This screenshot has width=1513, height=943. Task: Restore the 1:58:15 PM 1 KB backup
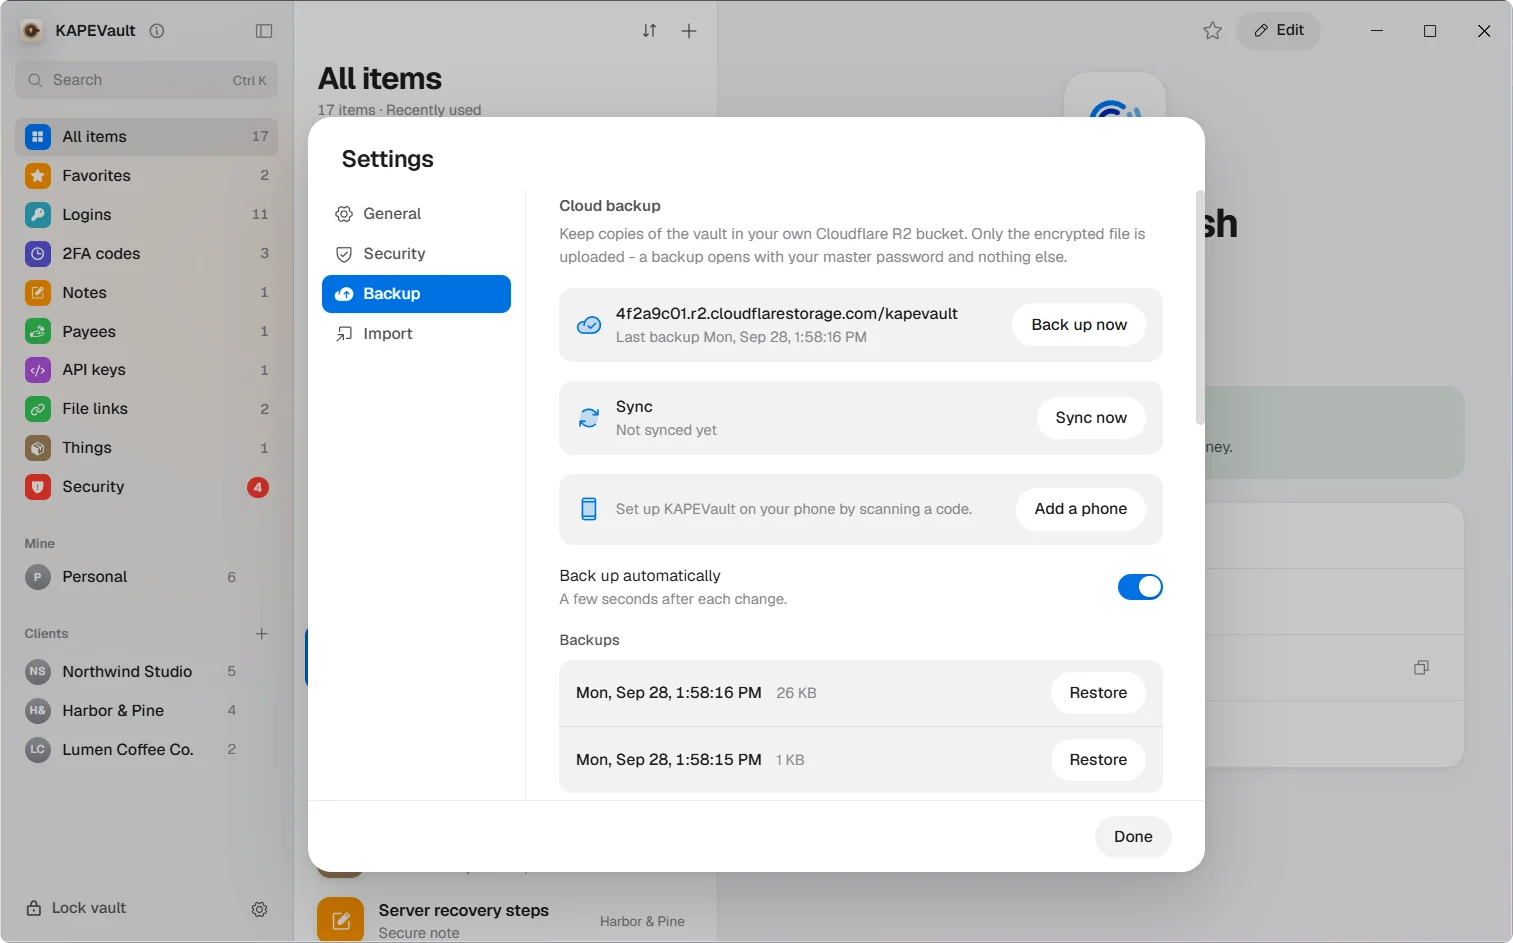point(1098,760)
